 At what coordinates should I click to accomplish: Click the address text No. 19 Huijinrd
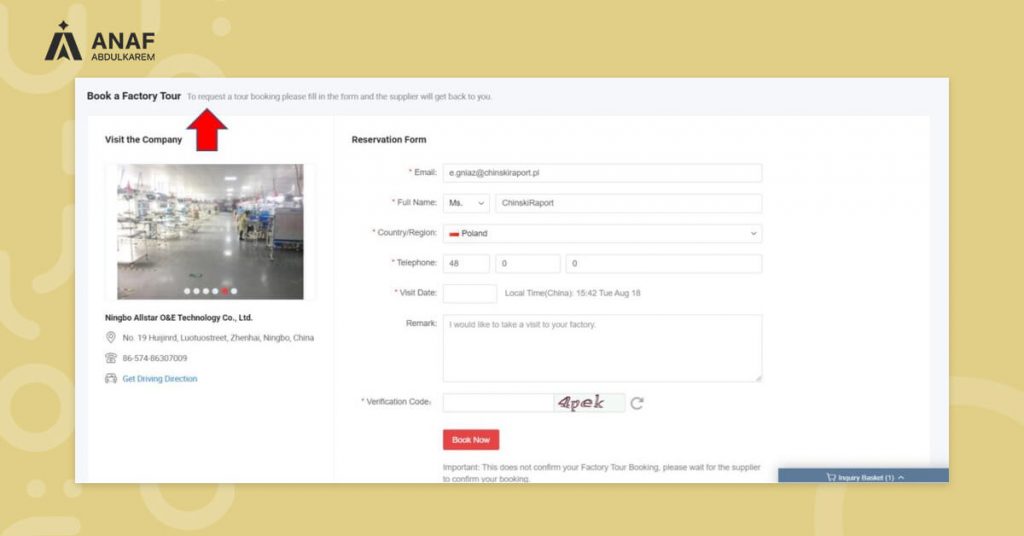218,338
